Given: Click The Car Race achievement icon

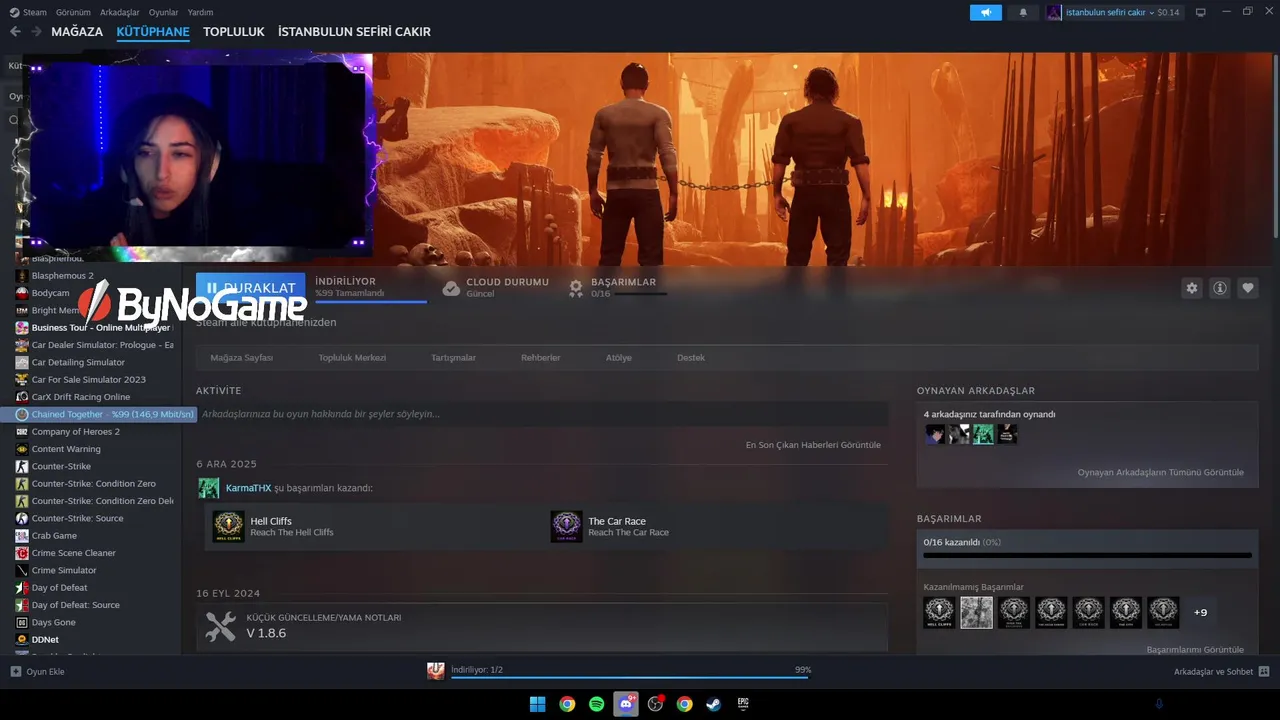Looking at the screenshot, I should [566, 527].
